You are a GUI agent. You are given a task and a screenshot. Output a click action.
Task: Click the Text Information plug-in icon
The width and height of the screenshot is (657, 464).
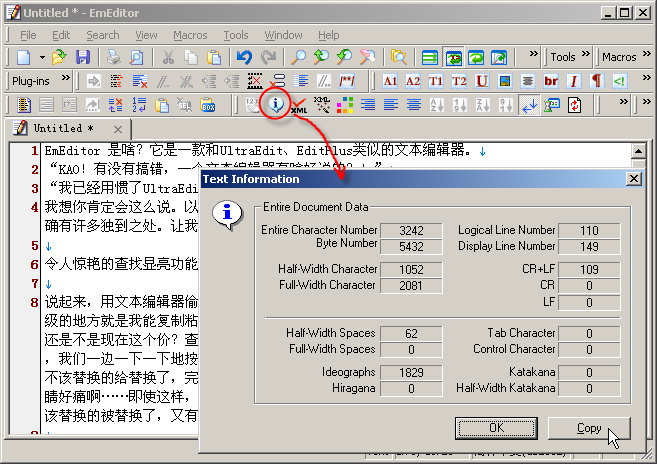276,104
